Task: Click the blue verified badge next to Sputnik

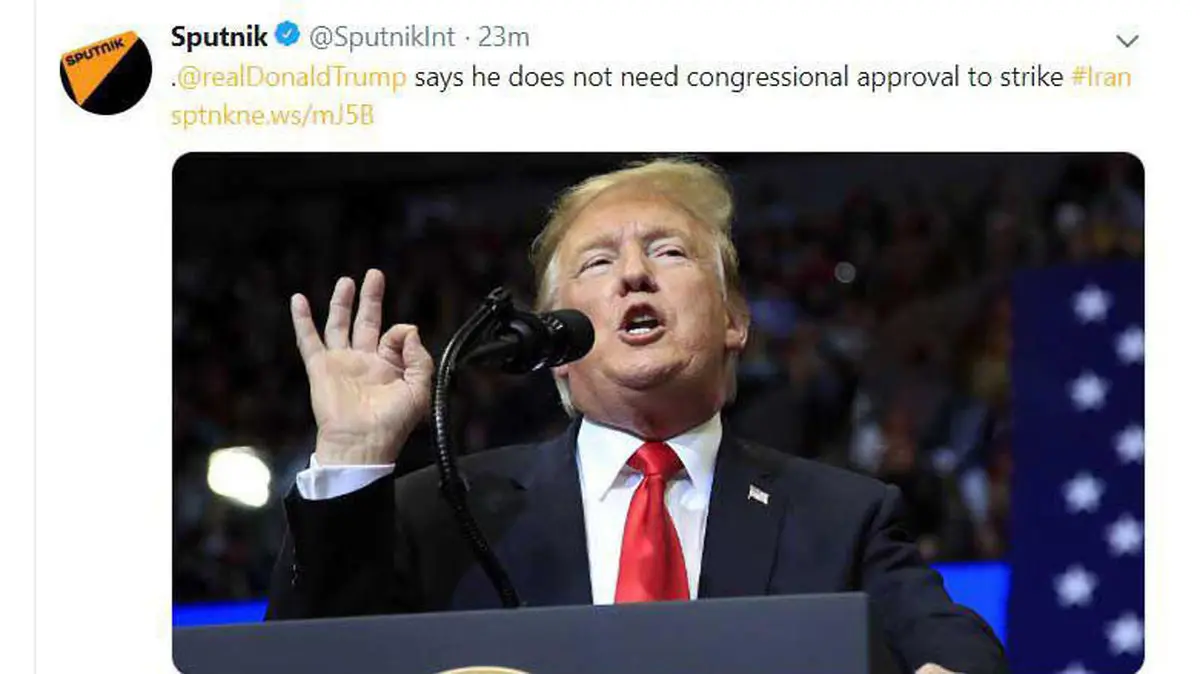Action: (287, 38)
